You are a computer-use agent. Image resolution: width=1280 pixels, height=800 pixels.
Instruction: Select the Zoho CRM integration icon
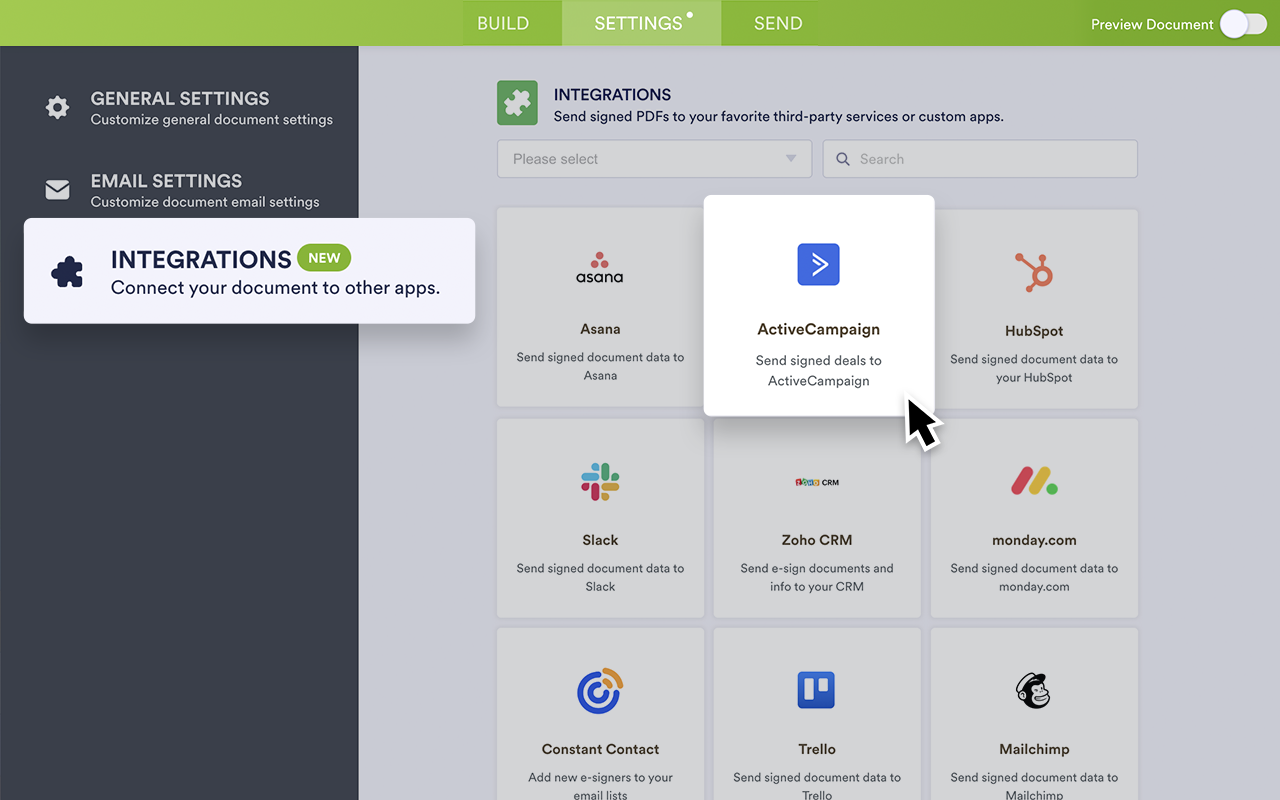[x=816, y=481]
